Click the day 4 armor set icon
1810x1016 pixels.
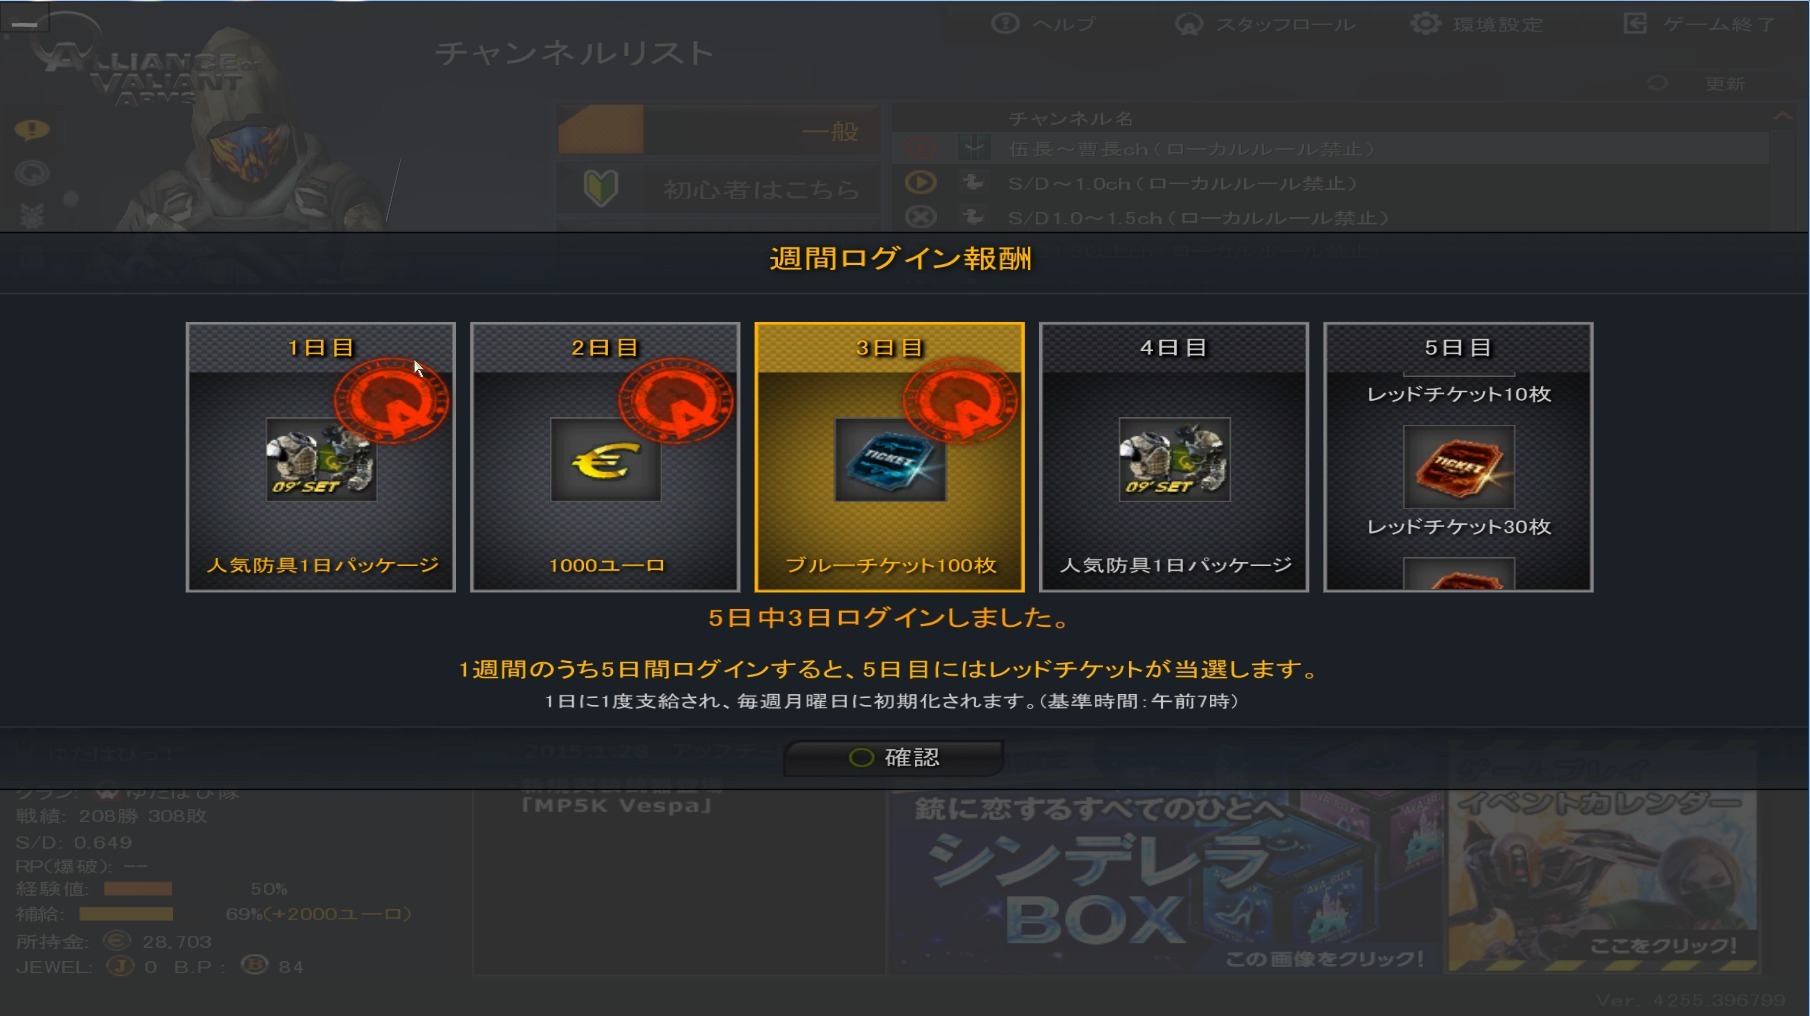click(x=1174, y=460)
